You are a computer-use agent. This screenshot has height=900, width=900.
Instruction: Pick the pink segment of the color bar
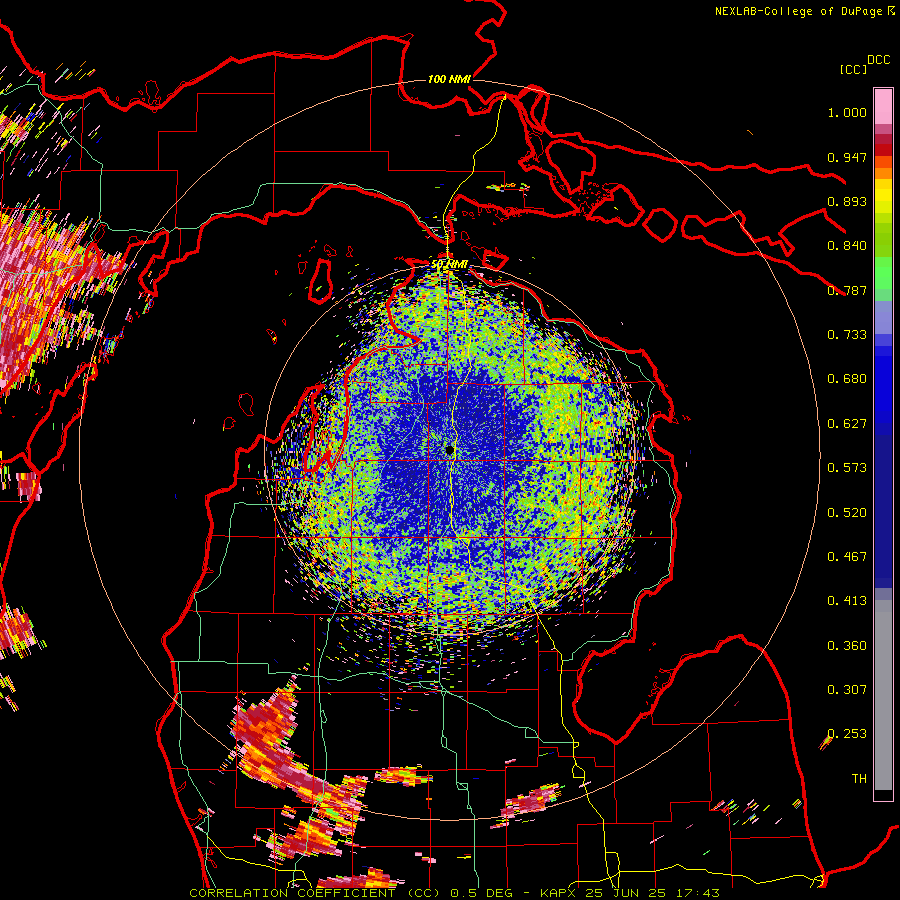[883, 106]
